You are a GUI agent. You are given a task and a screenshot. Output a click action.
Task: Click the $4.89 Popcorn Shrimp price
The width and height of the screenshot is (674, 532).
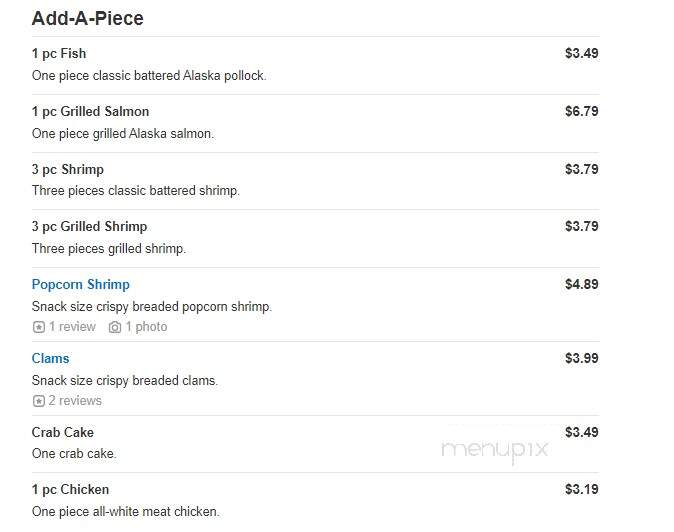click(582, 284)
